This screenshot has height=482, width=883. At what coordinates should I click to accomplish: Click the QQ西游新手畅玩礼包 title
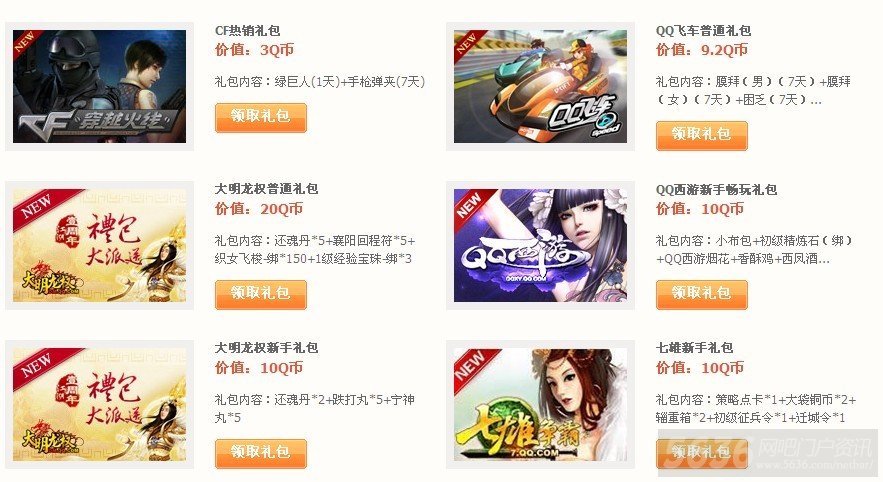pos(716,189)
